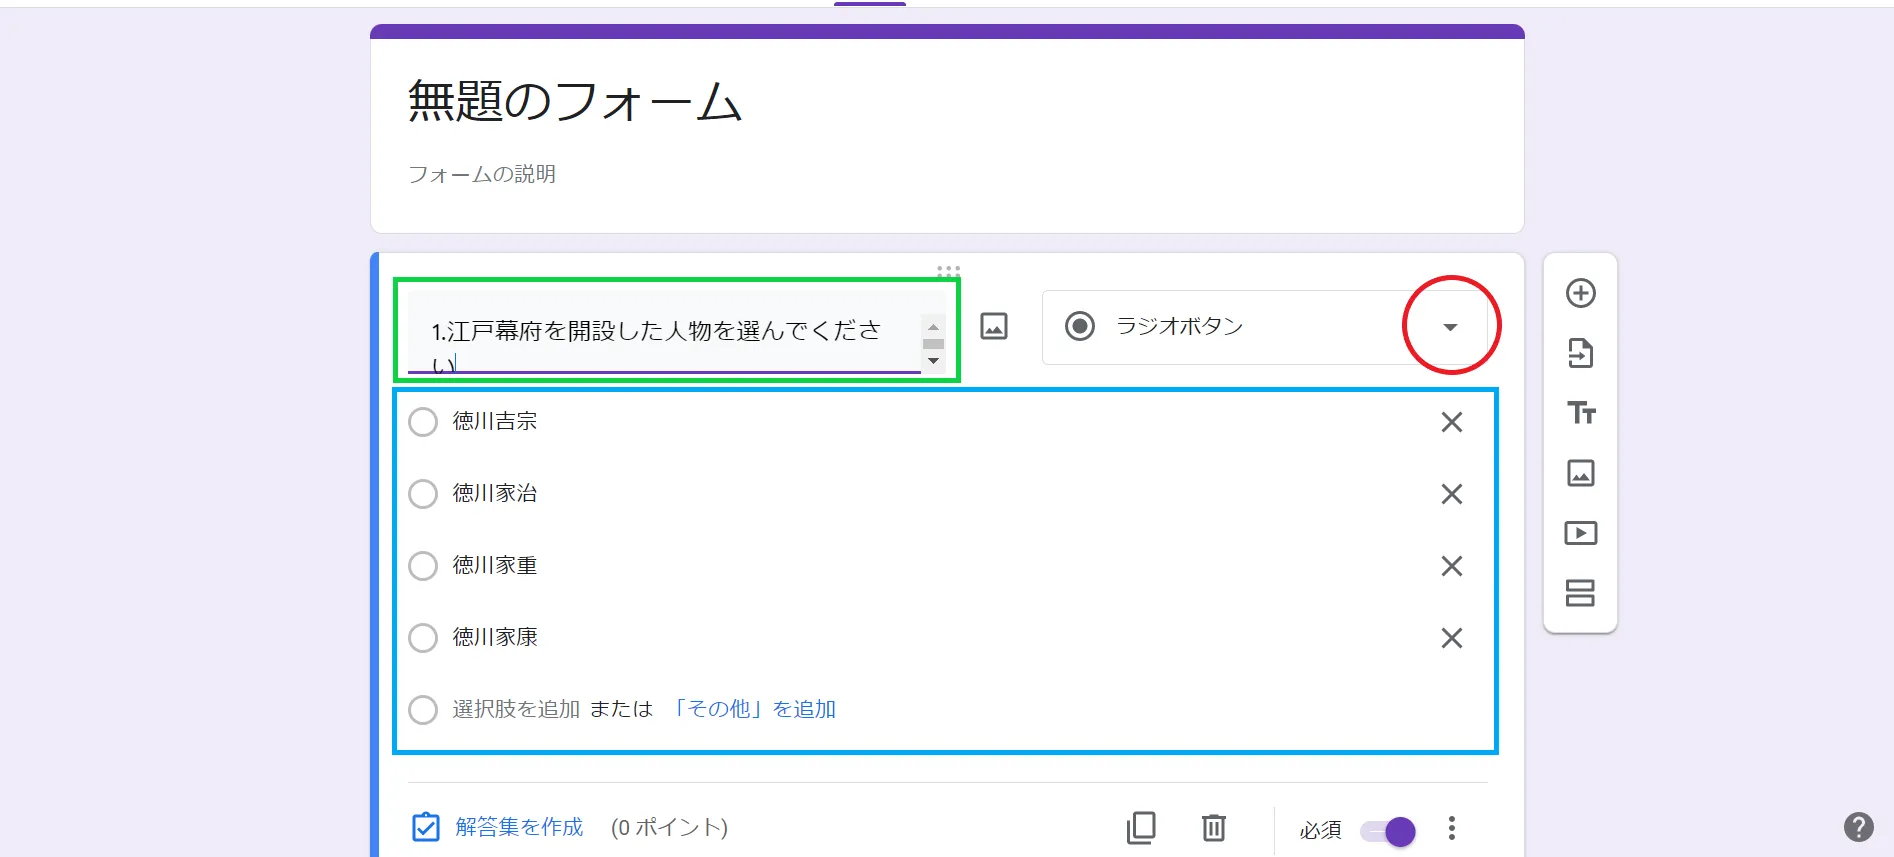Click the import questions icon

(x=1580, y=353)
